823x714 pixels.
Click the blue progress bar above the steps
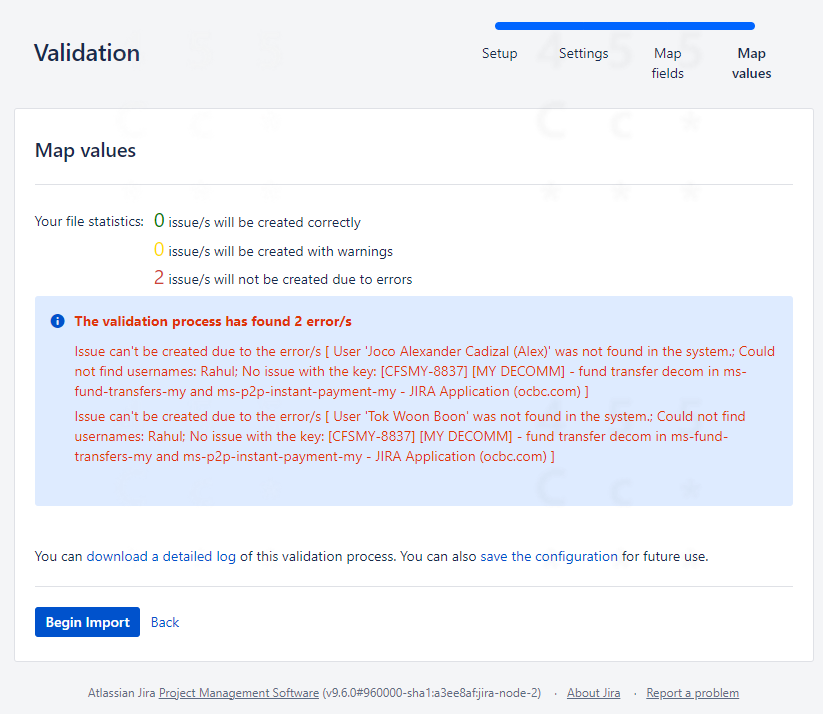(624, 26)
